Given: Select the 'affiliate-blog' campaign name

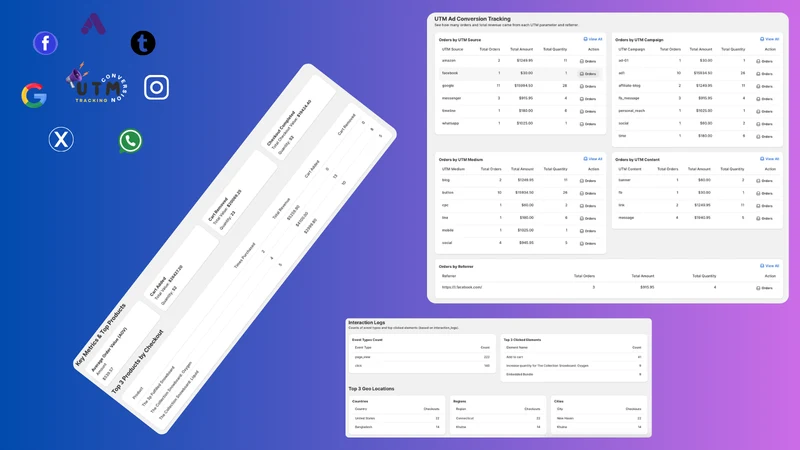Looking at the screenshot, I should coord(629,86).
